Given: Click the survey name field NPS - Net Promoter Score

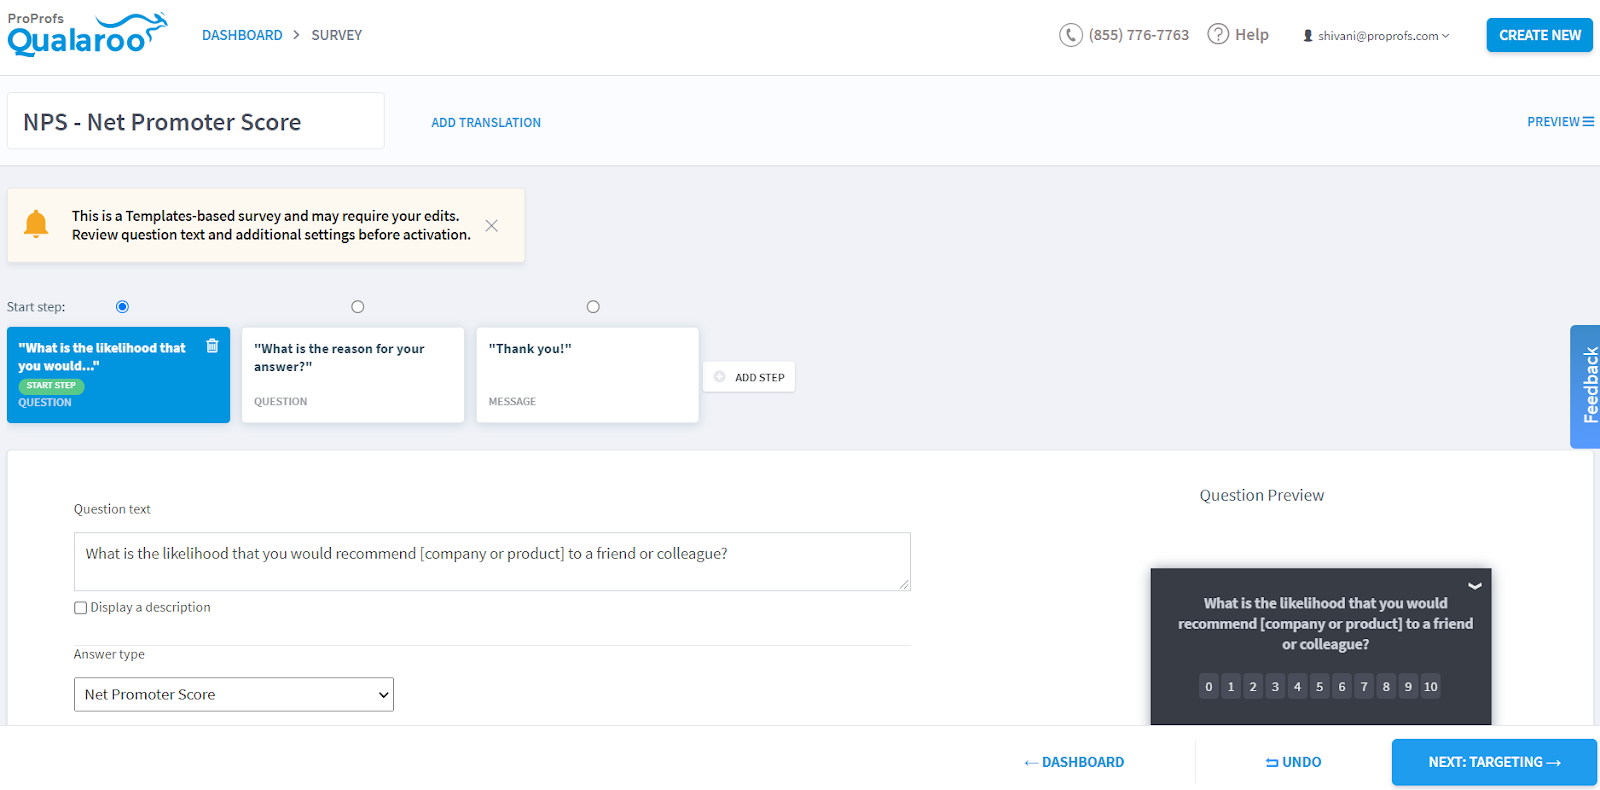Looking at the screenshot, I should 196,121.
